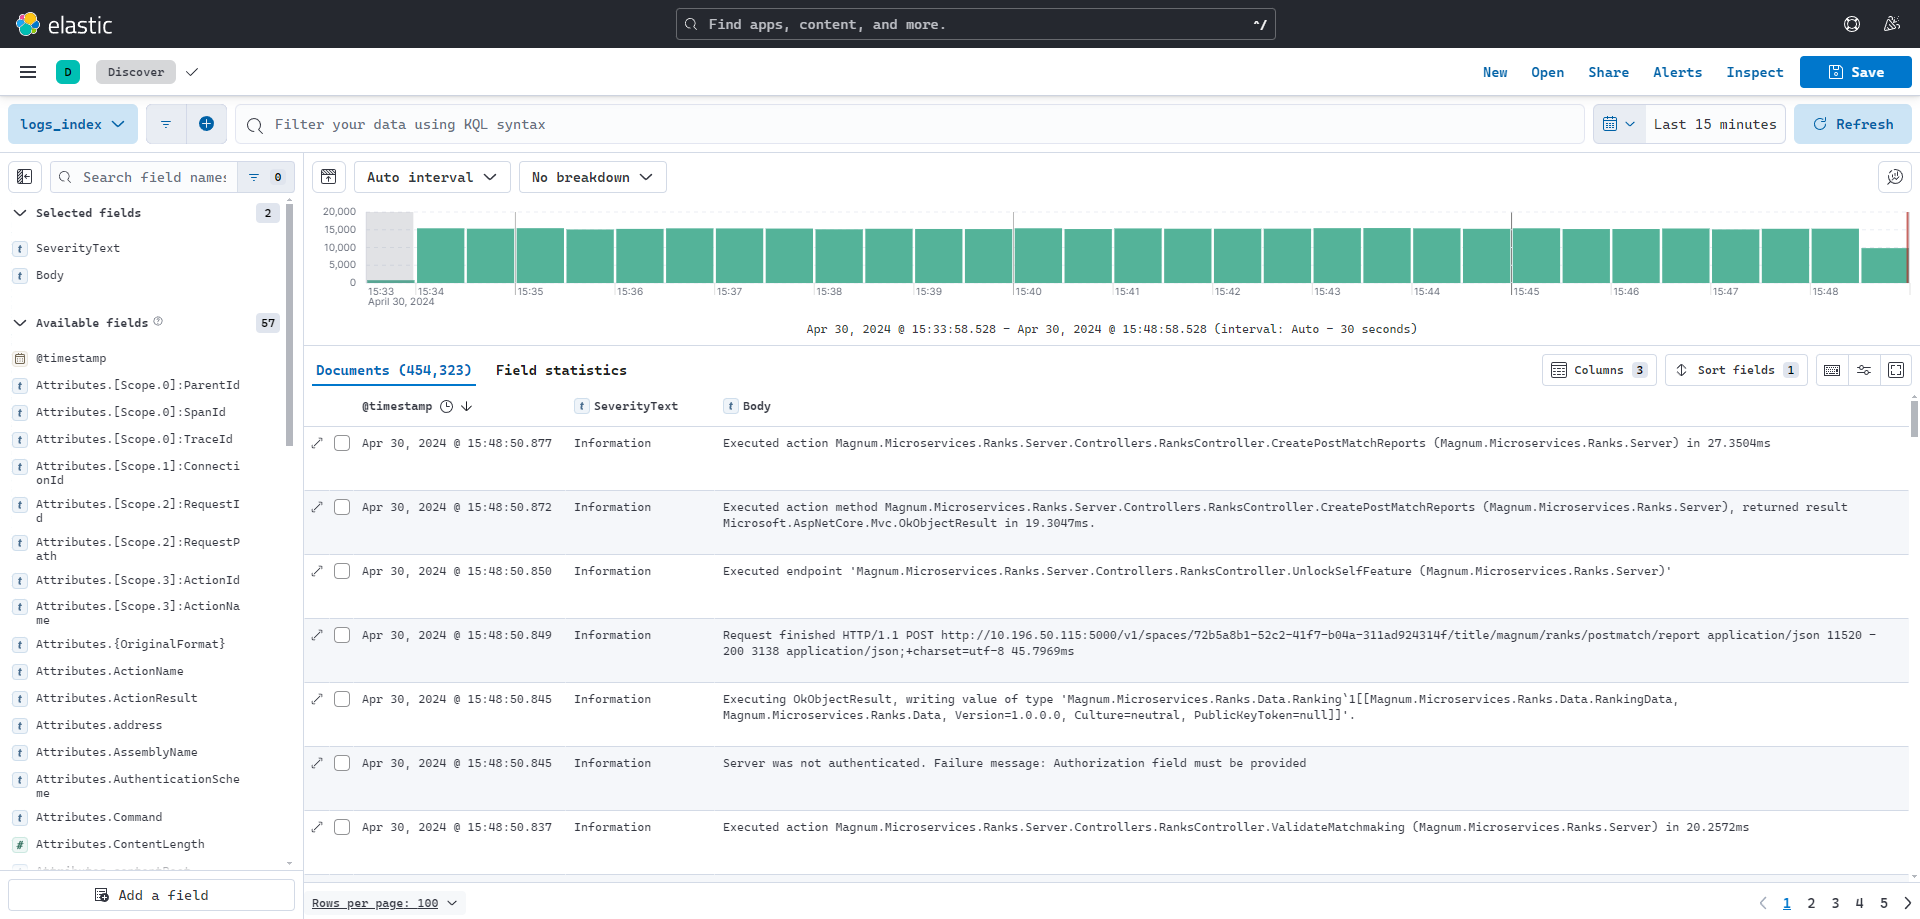Open the Discover breadcrumb chevron

192,72
